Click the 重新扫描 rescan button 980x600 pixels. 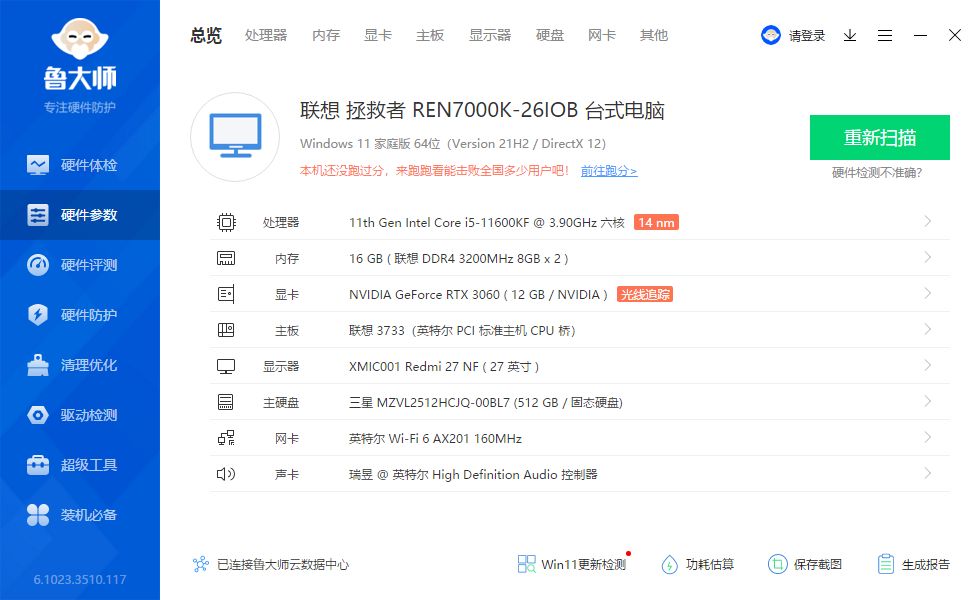coord(879,137)
